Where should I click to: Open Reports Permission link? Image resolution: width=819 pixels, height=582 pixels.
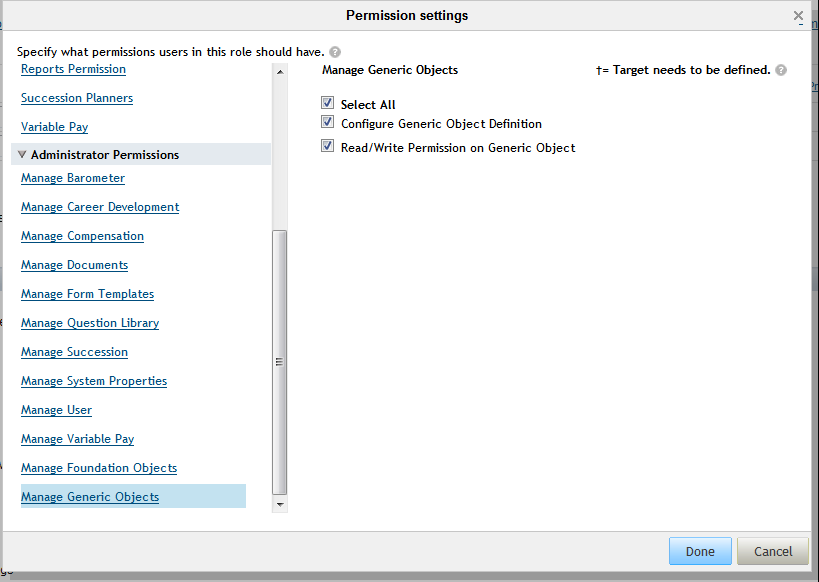tap(73, 69)
